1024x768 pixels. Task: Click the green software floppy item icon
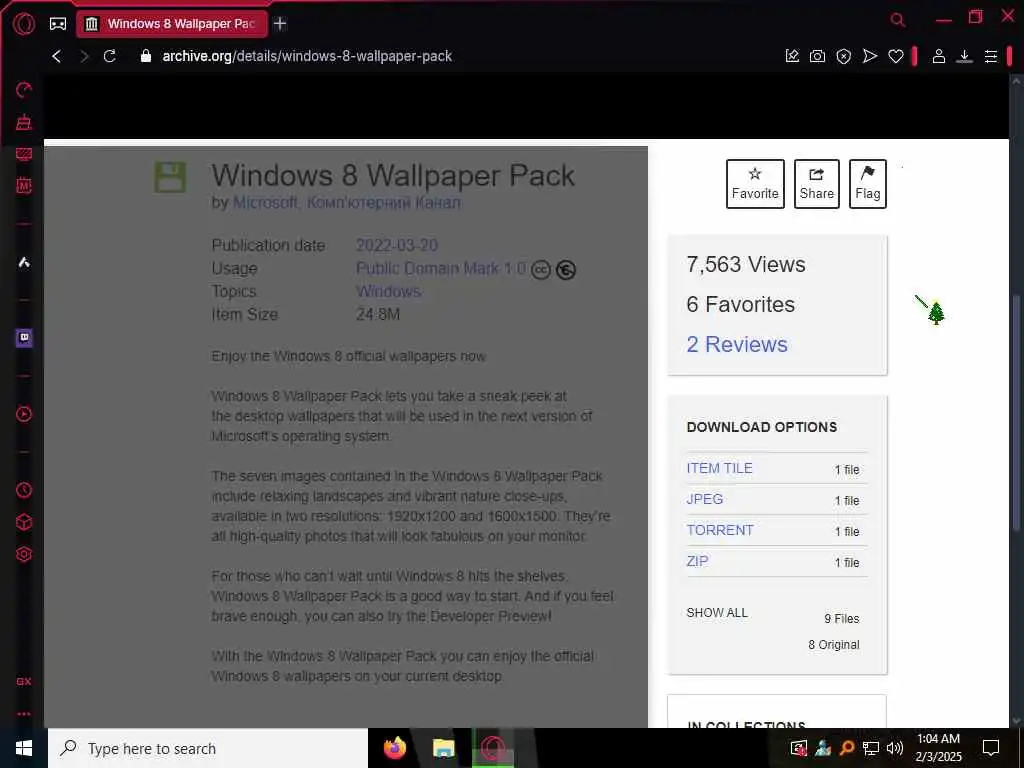(x=170, y=177)
